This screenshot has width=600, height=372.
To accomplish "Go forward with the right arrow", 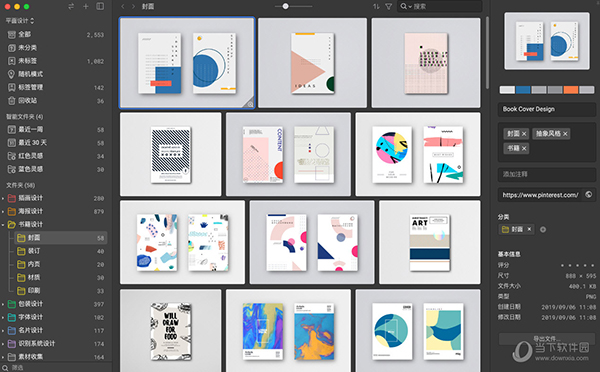I will pyautogui.click(x=133, y=7).
